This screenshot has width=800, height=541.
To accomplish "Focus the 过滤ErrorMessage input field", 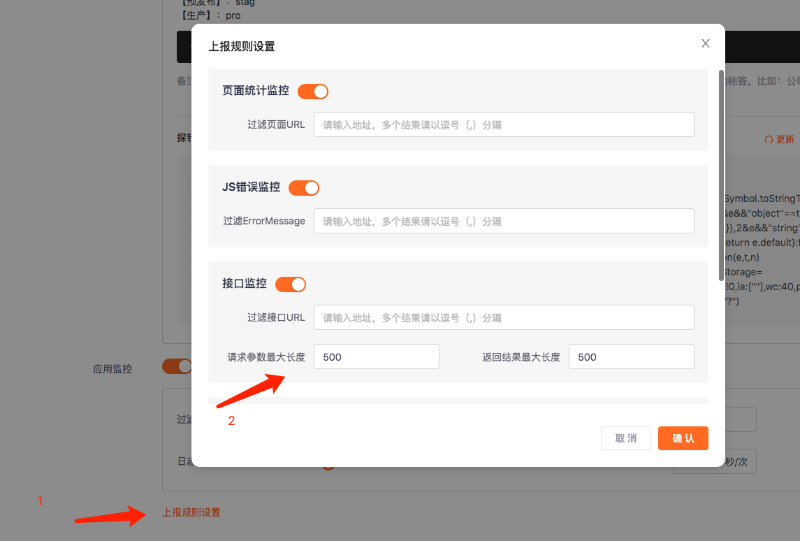I will click(504, 221).
